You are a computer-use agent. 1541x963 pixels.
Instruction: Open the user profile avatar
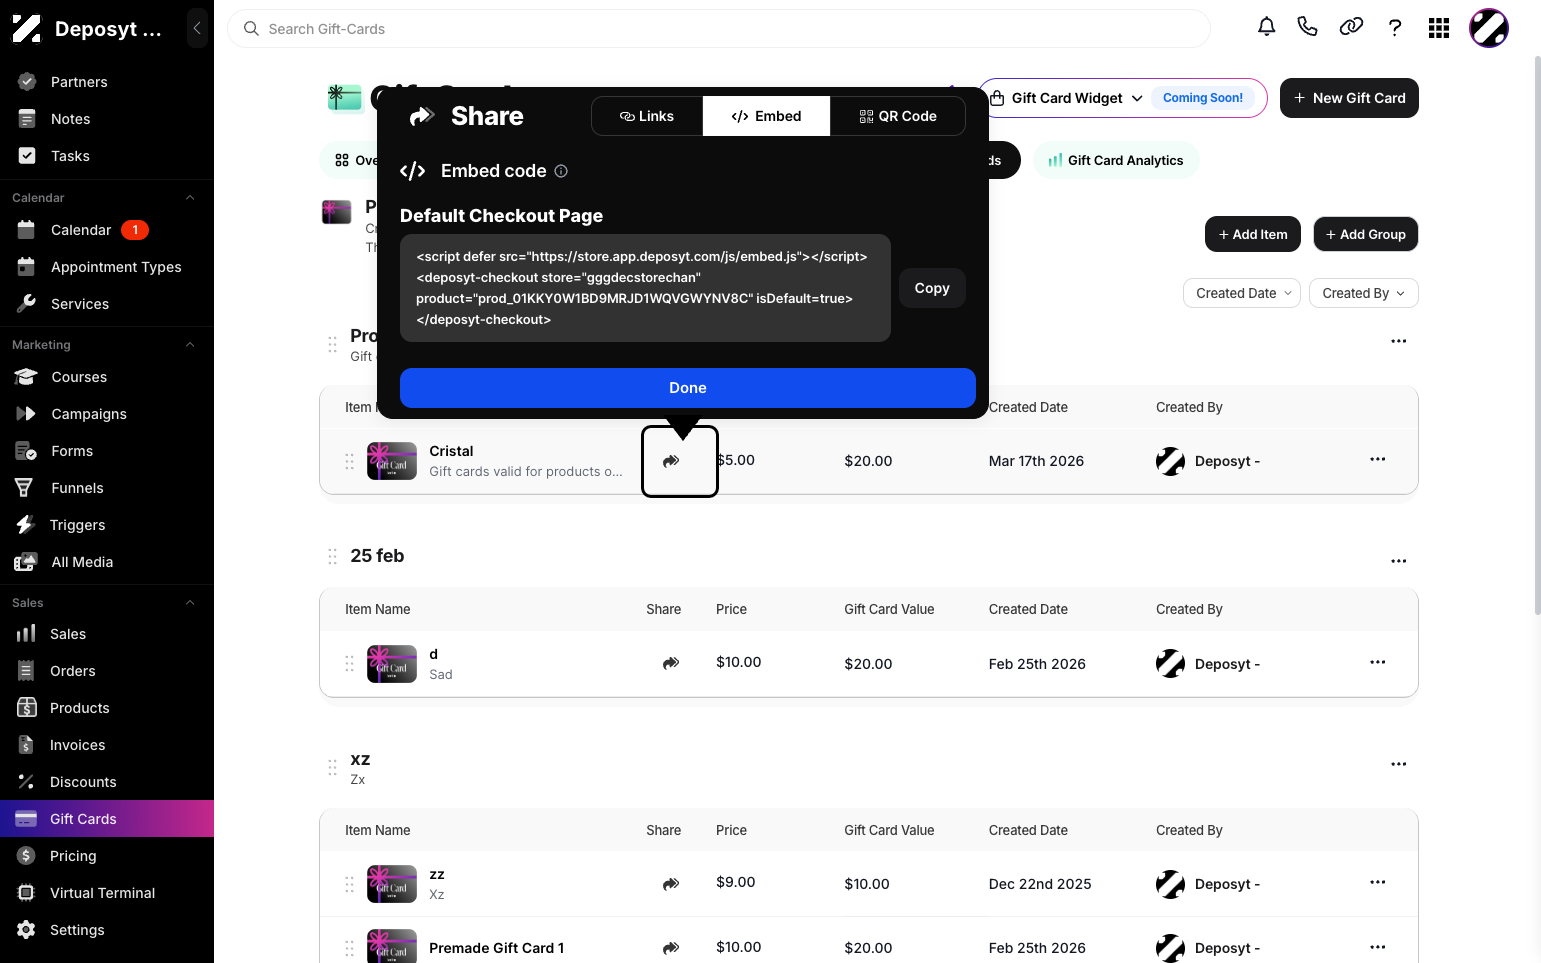coord(1488,28)
